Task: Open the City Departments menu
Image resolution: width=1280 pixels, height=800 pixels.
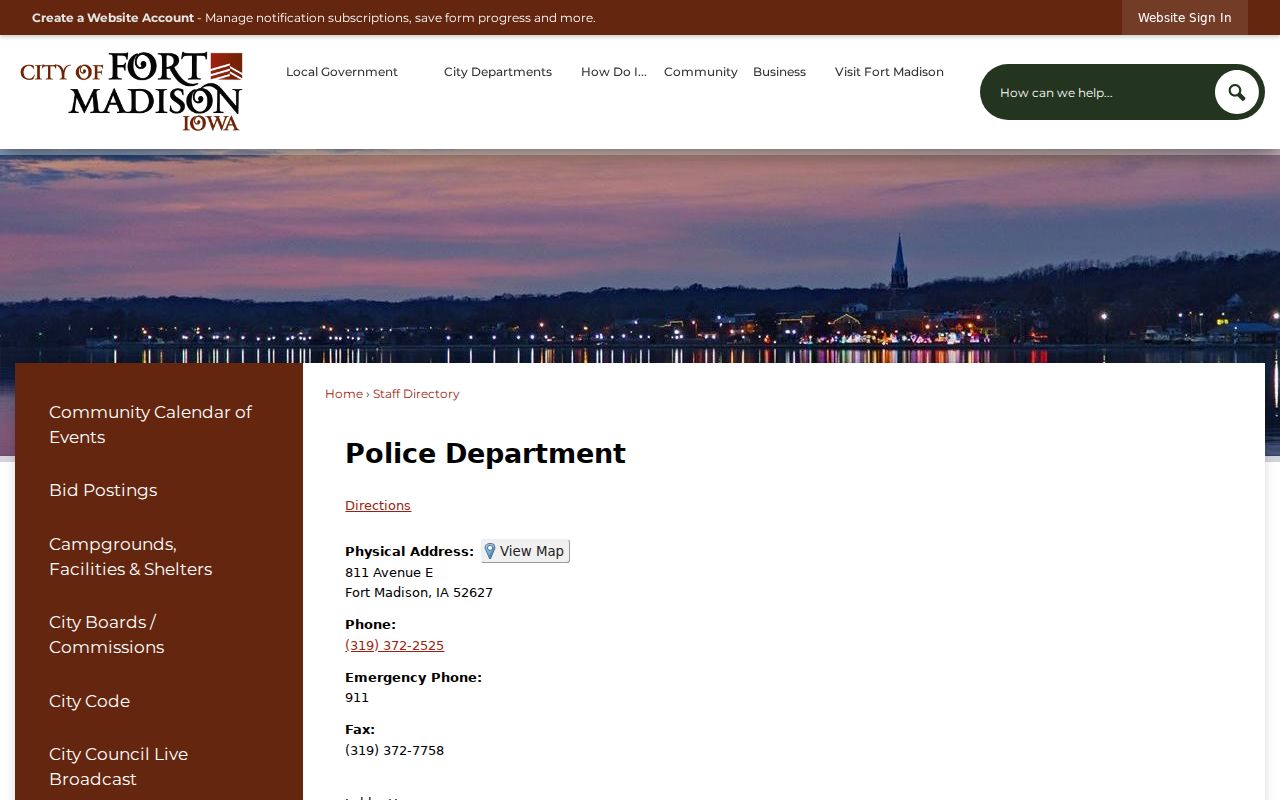Action: 498,72
